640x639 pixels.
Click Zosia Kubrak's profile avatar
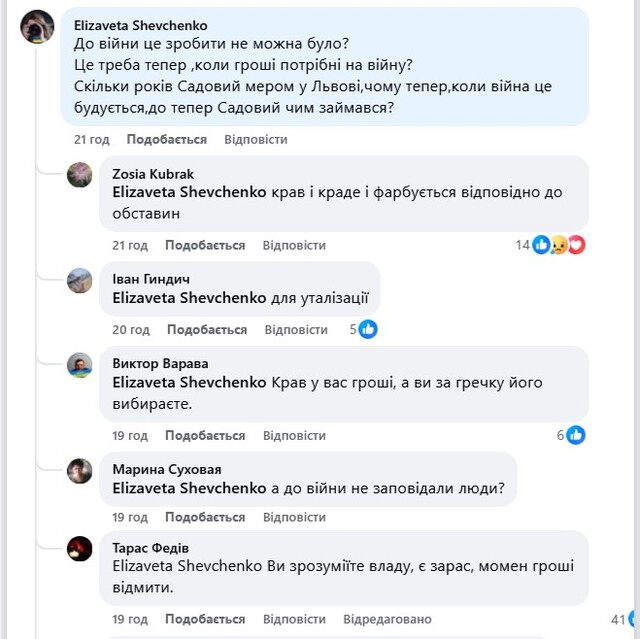(80, 175)
